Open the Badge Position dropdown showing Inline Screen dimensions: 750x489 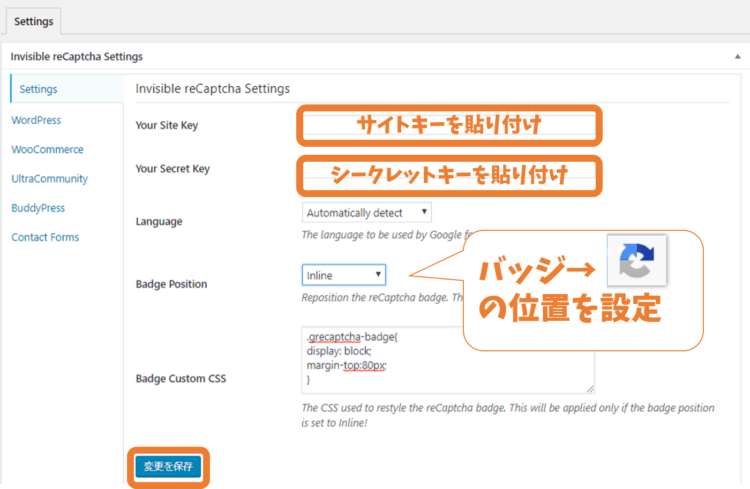click(344, 275)
